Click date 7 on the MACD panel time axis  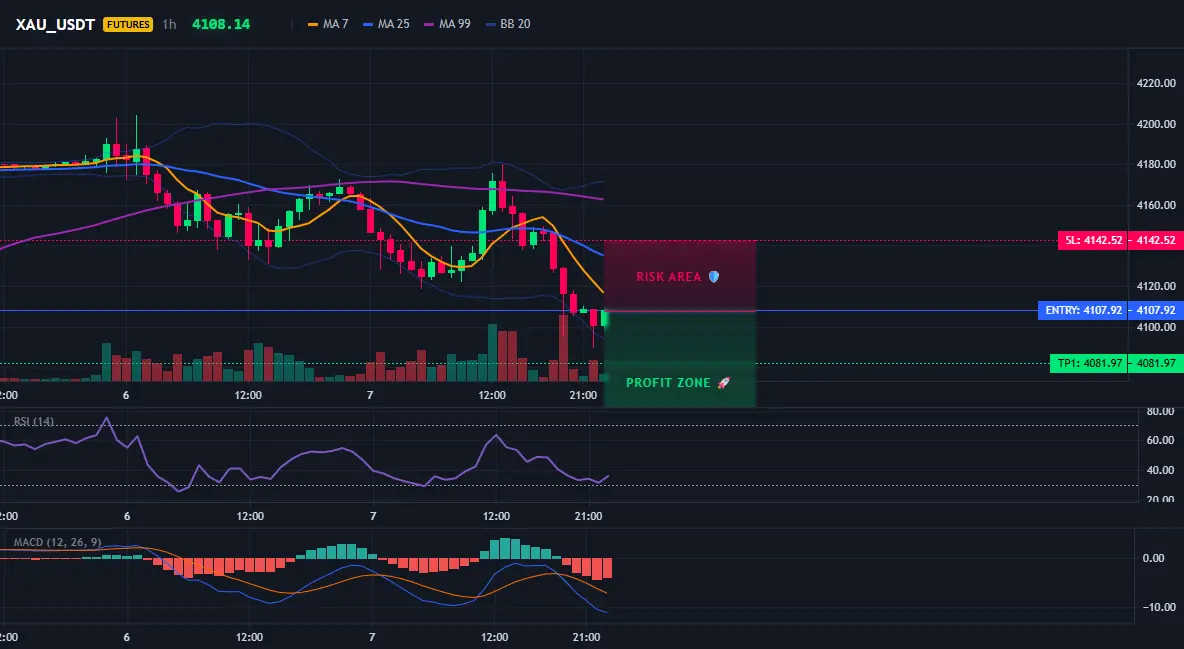tap(372, 638)
